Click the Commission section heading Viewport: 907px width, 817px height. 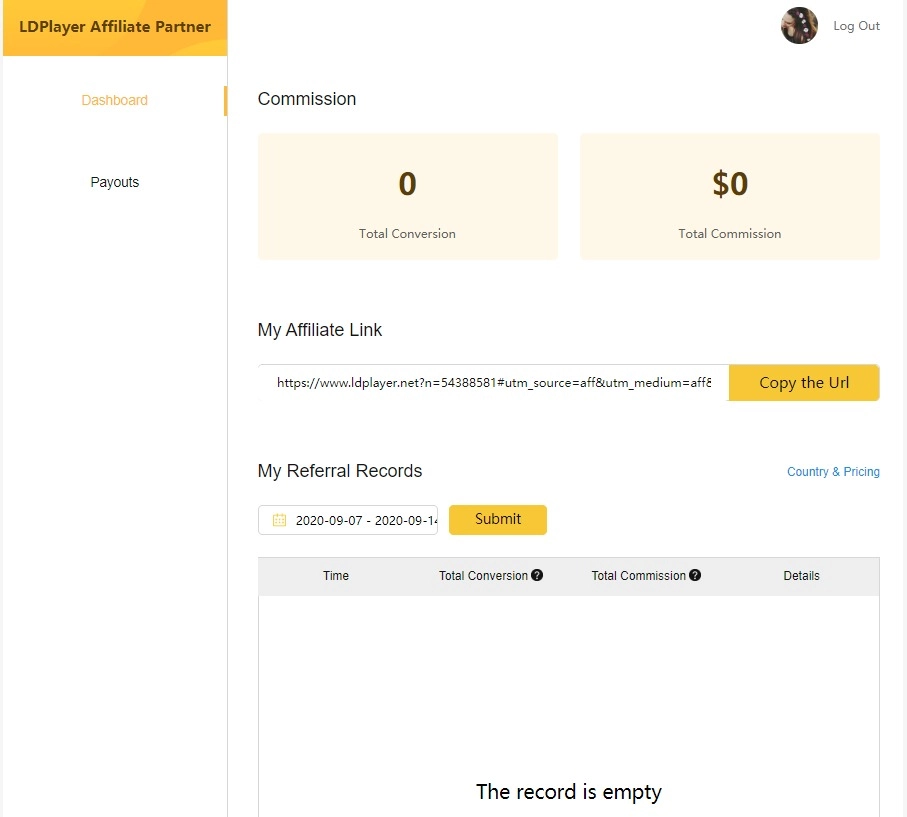(x=307, y=98)
